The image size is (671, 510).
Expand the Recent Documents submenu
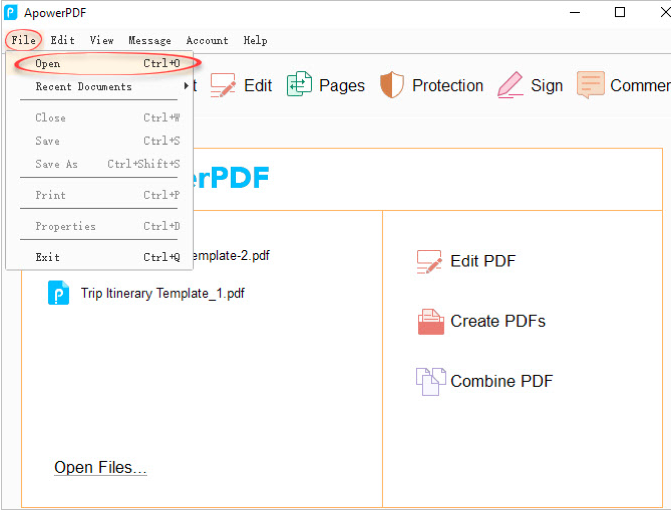point(99,86)
